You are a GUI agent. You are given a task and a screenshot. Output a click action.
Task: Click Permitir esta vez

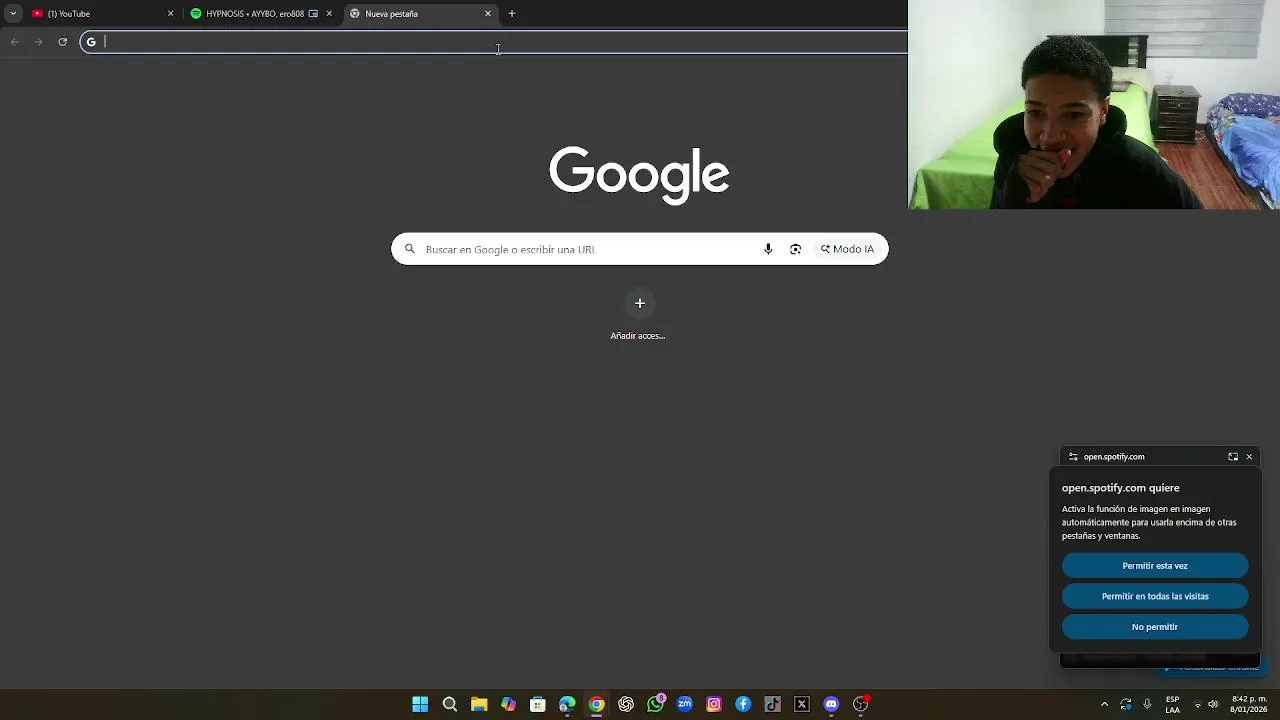tap(1155, 566)
